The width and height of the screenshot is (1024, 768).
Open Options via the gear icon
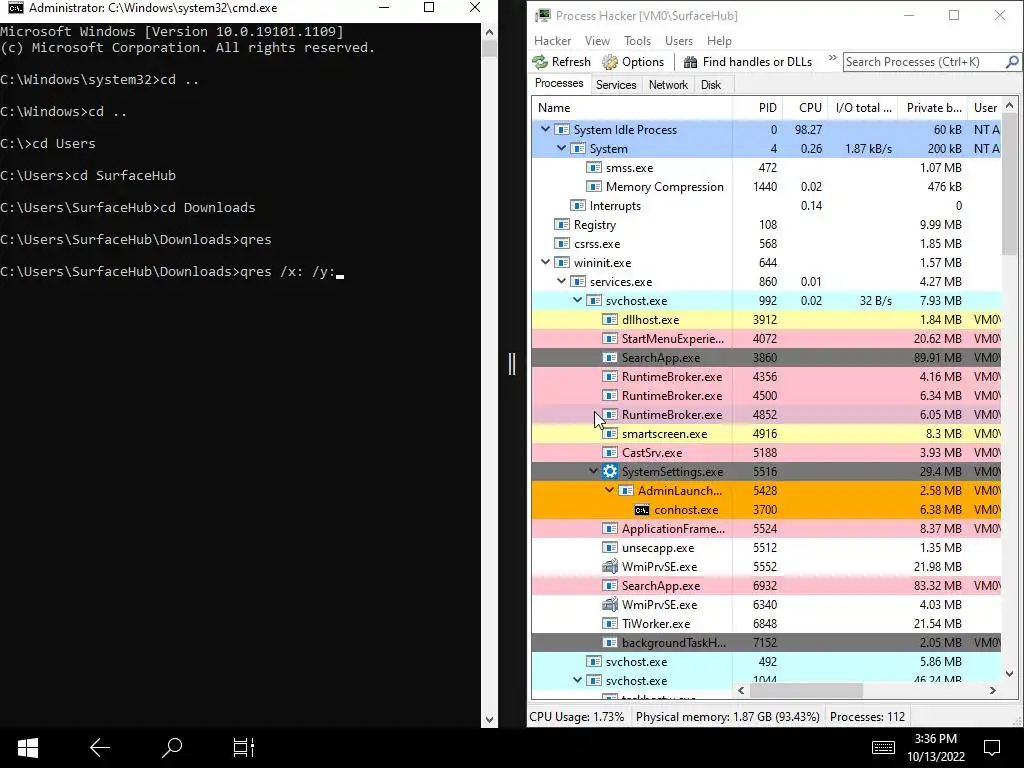610,62
